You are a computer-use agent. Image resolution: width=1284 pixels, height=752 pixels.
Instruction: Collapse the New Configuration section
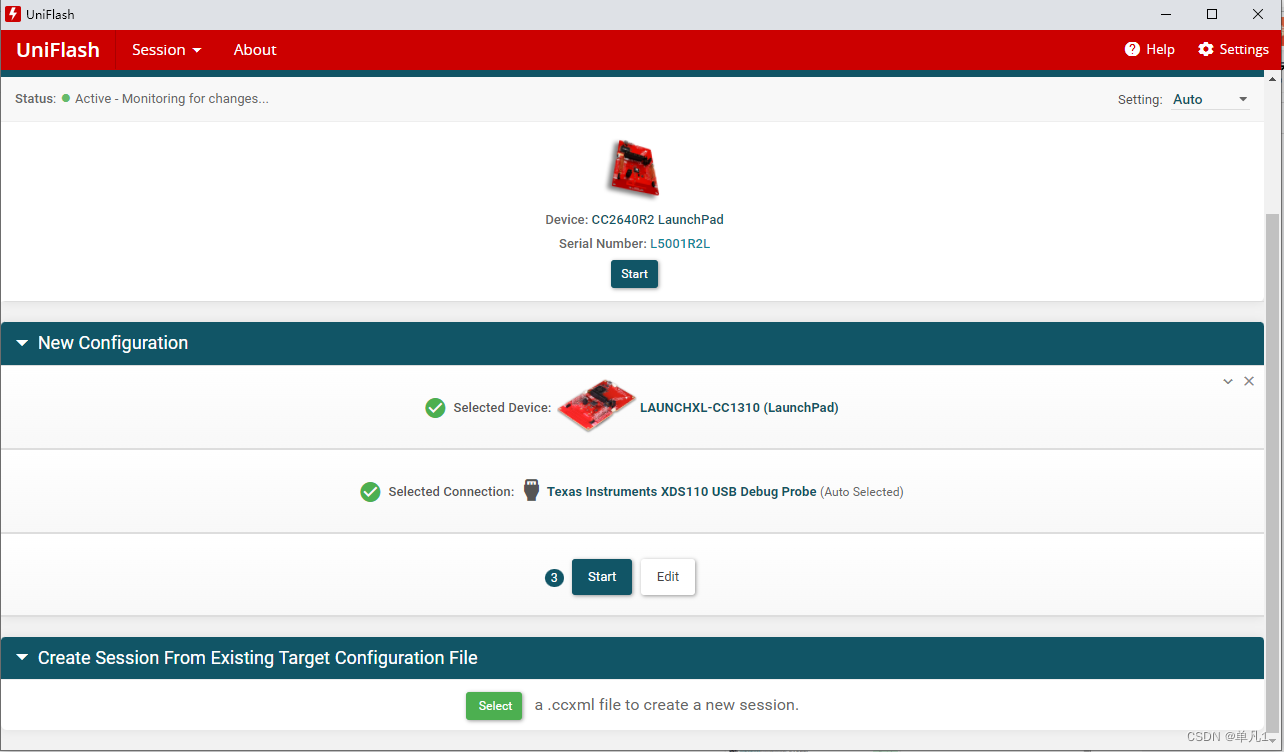pos(22,343)
